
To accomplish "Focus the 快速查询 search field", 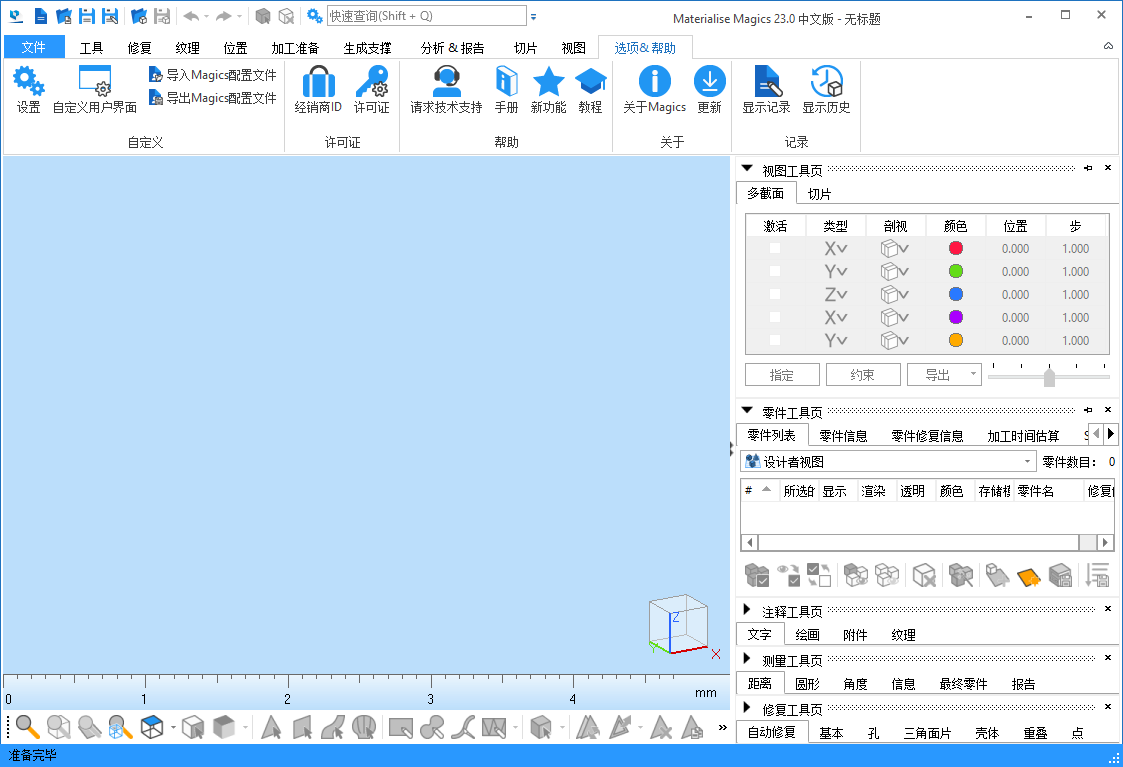I will [x=427, y=16].
